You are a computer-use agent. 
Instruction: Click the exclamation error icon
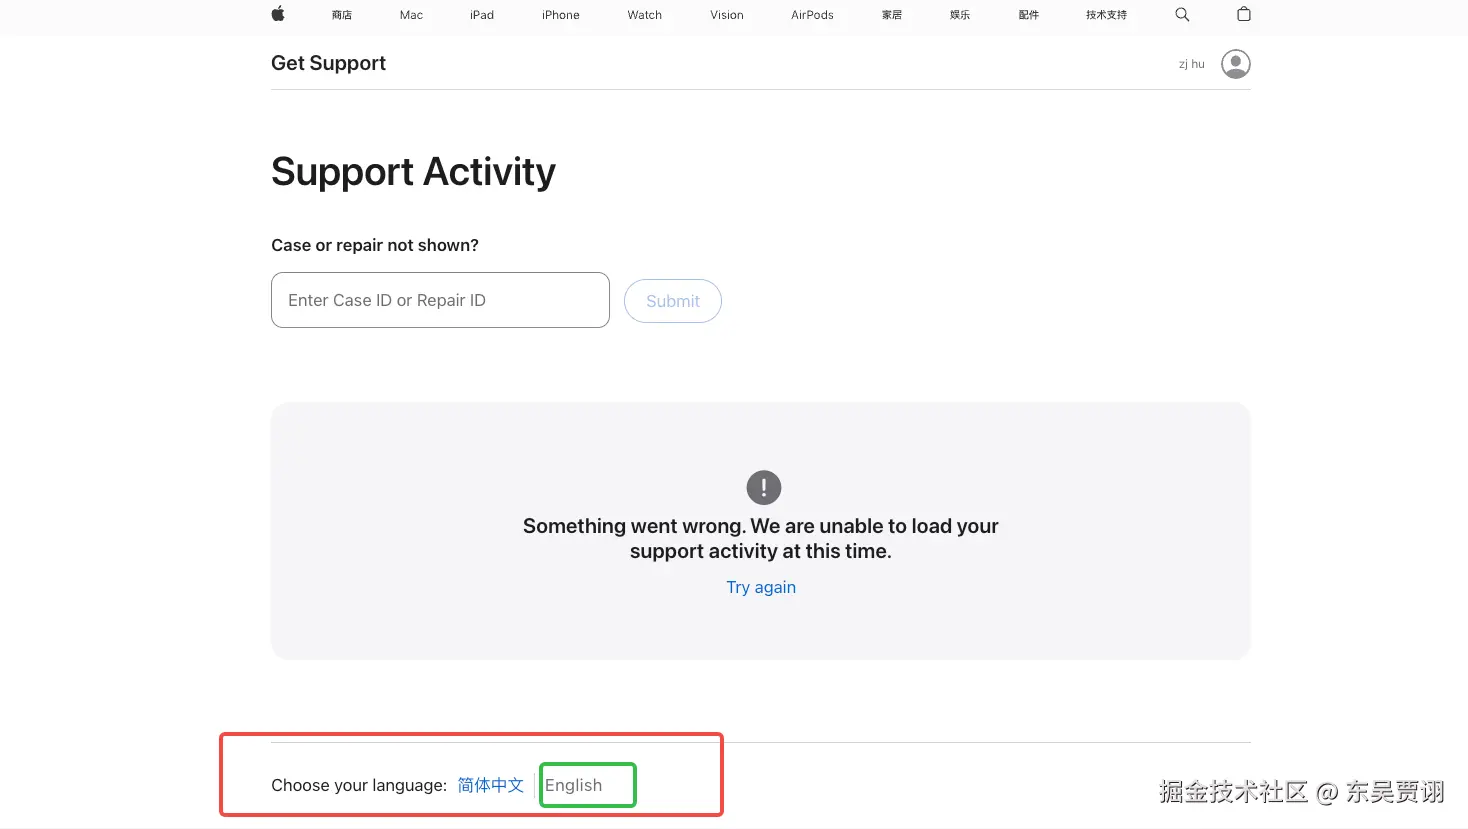point(764,488)
